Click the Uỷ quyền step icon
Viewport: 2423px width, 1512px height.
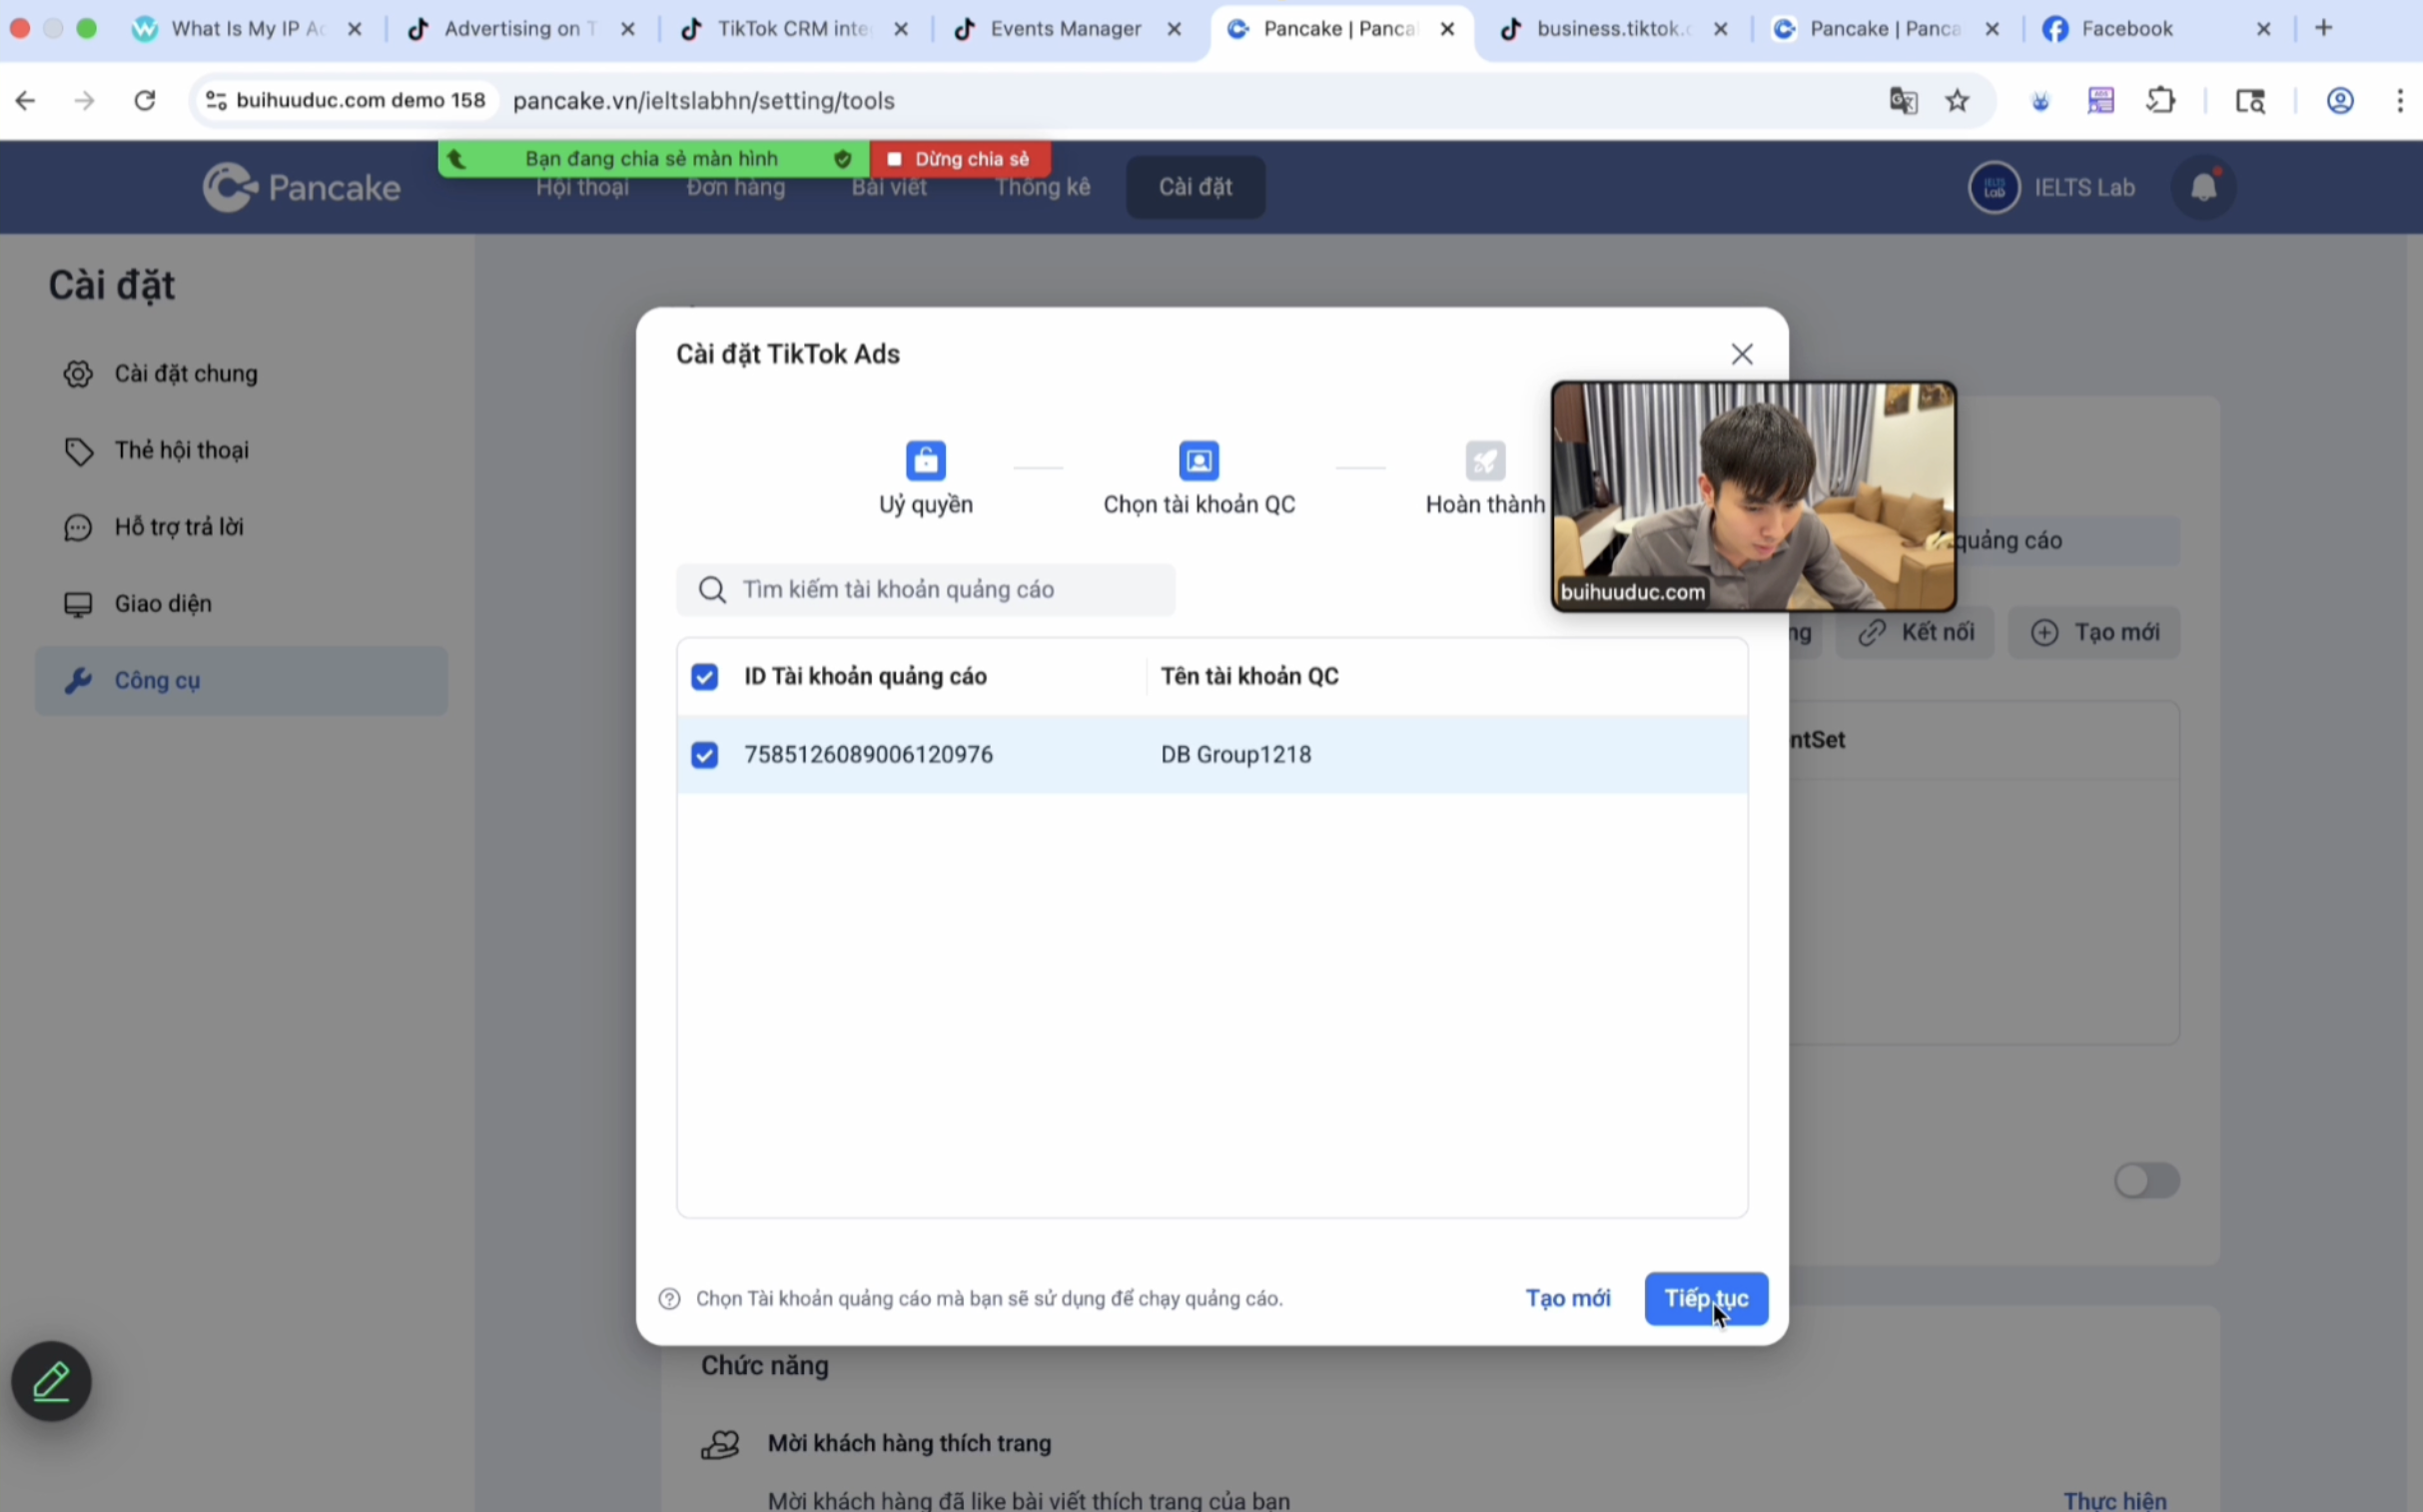[925, 461]
